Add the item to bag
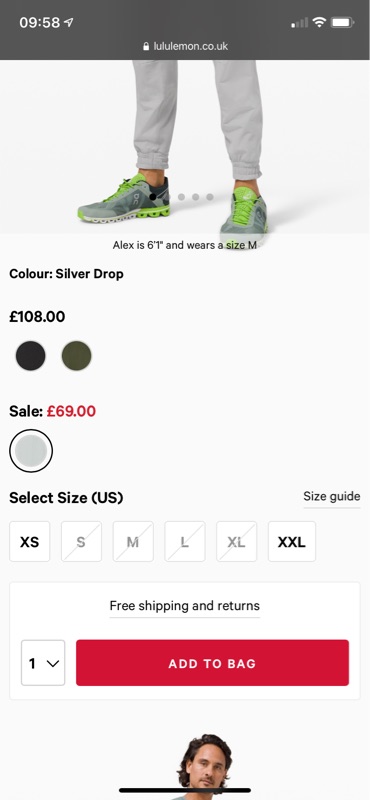The image size is (370, 800). pyautogui.click(x=212, y=663)
